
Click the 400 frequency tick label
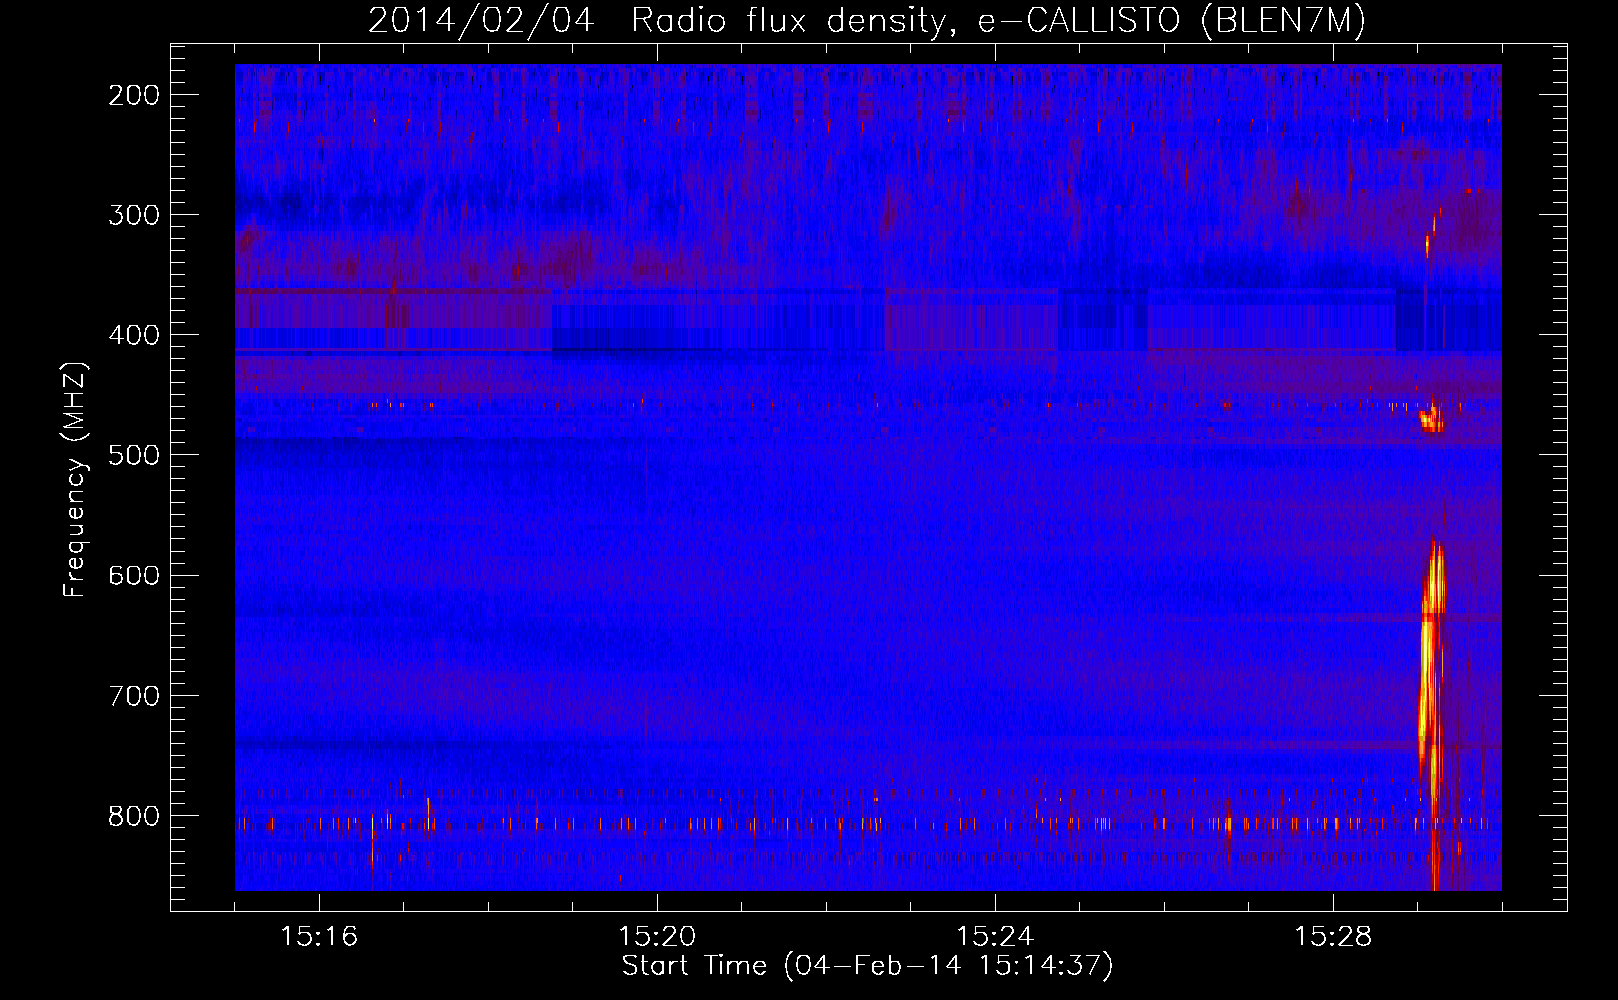(x=133, y=335)
